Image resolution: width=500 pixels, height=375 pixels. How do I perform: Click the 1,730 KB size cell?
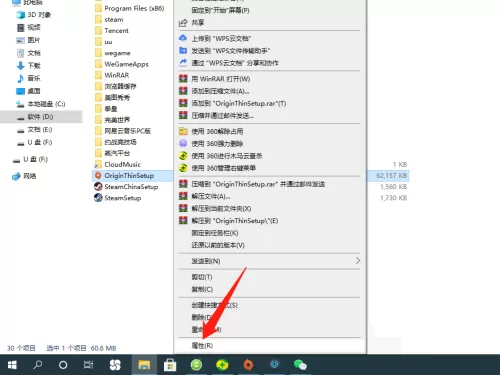(394, 198)
